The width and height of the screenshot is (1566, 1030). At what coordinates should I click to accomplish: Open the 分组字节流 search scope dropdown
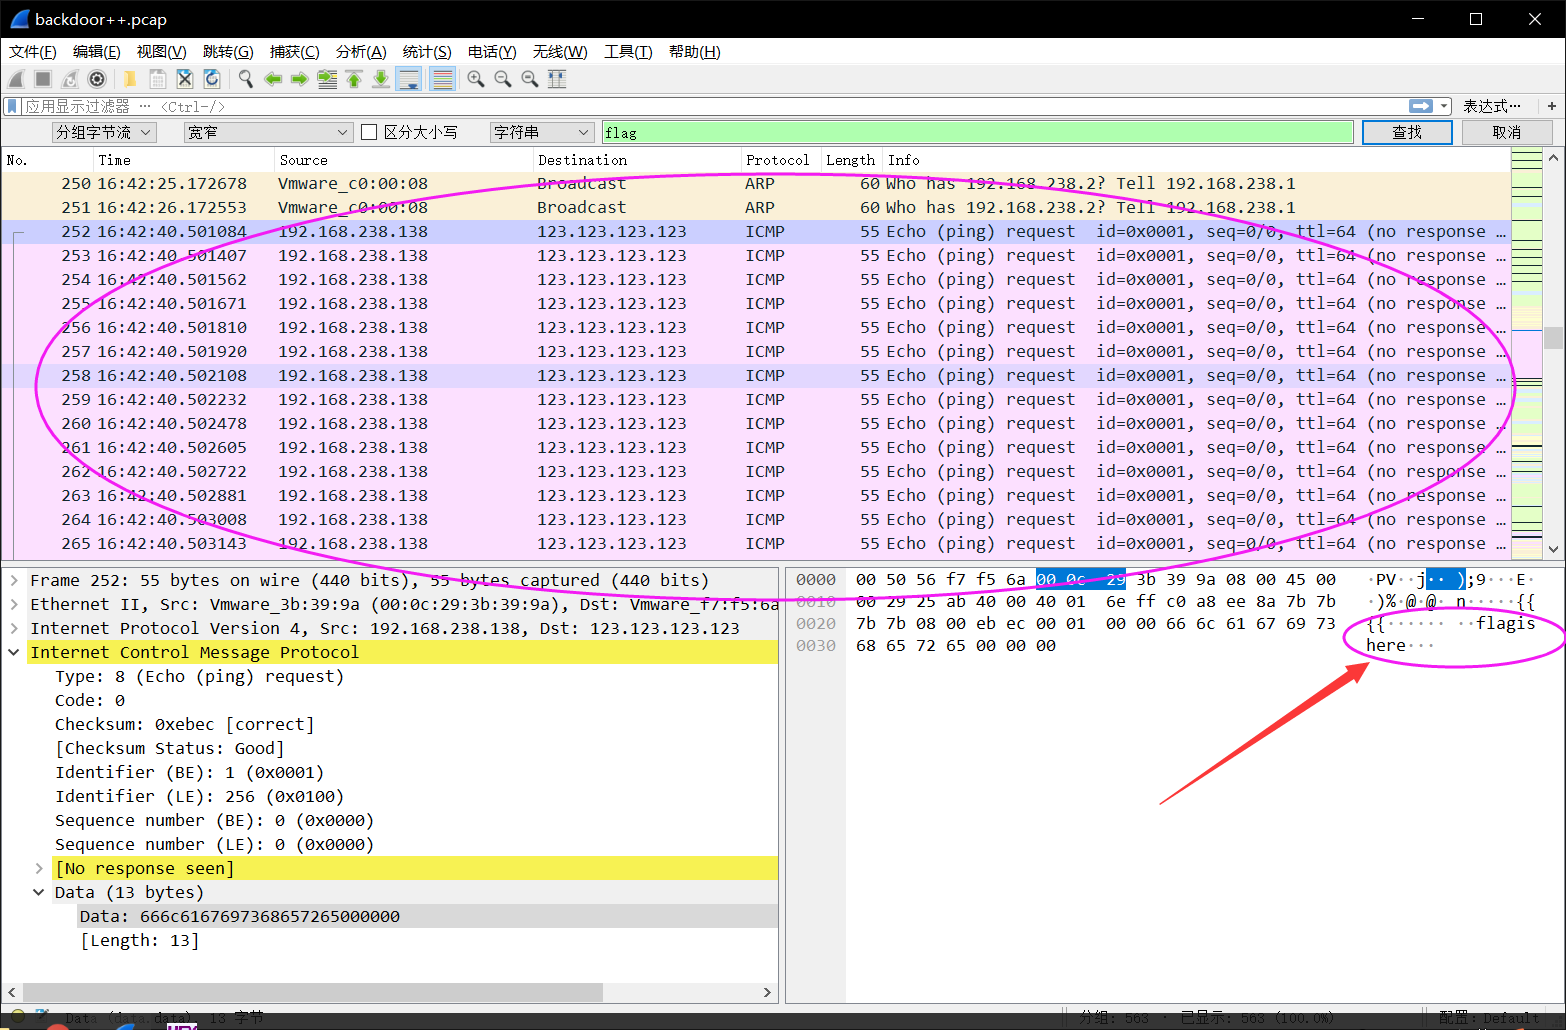coord(104,131)
